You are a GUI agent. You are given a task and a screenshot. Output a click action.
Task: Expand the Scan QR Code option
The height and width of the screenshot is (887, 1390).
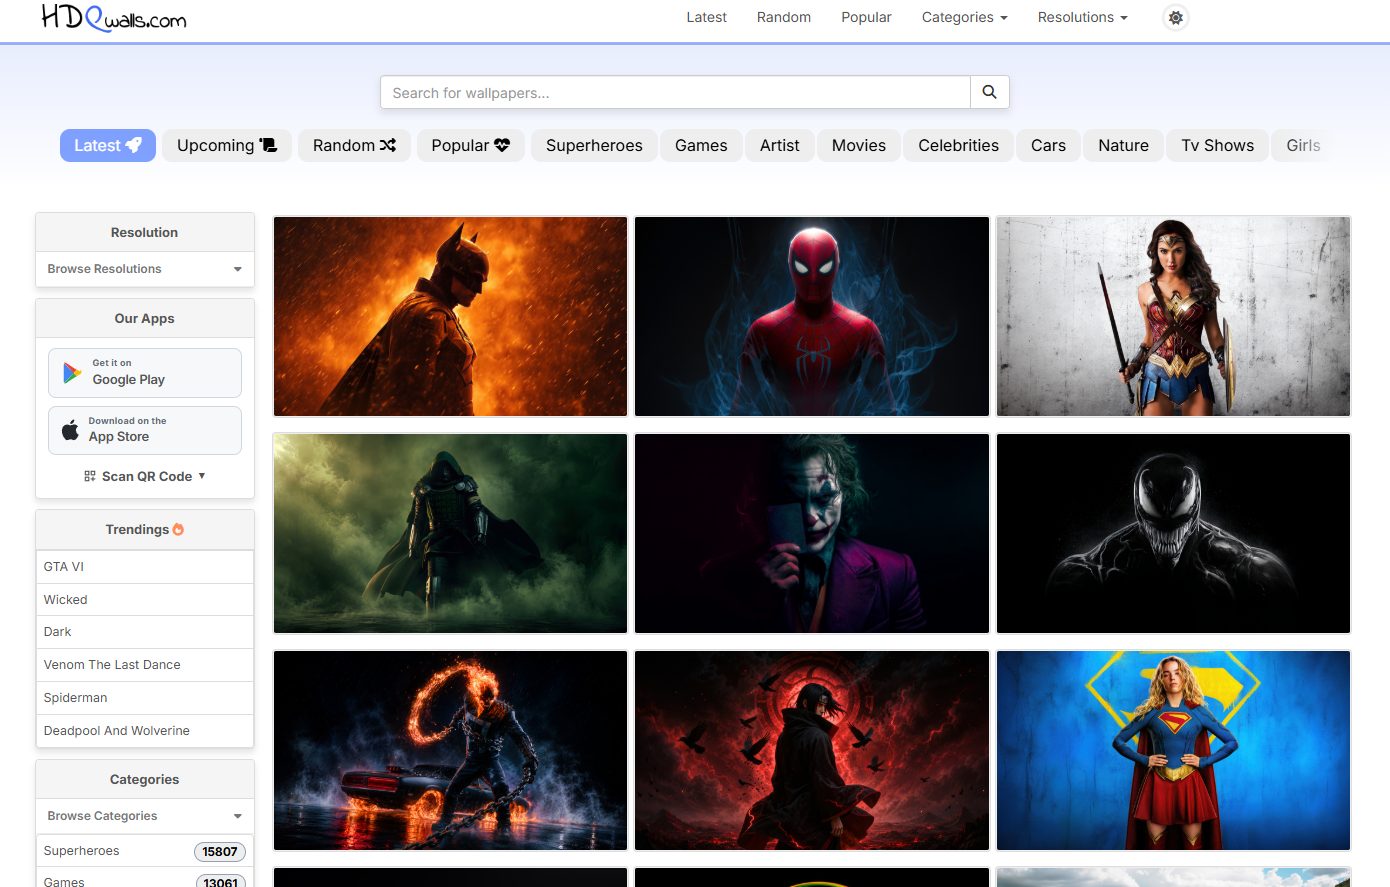point(145,476)
